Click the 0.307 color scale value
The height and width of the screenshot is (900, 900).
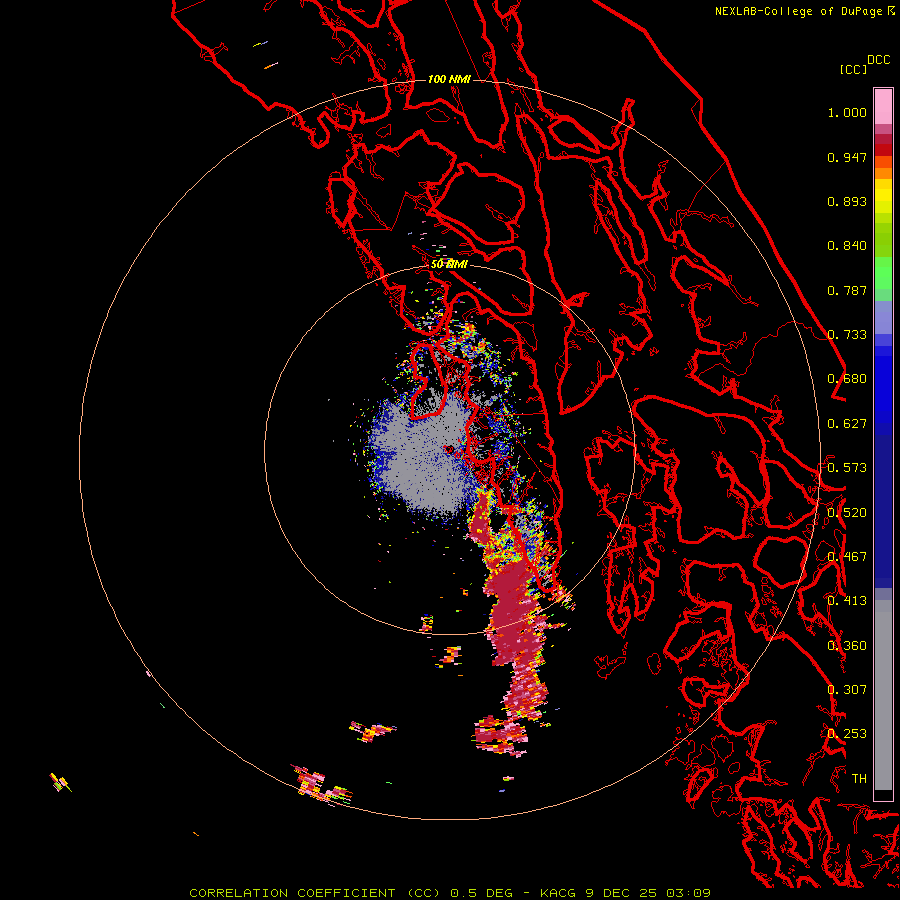(x=847, y=689)
